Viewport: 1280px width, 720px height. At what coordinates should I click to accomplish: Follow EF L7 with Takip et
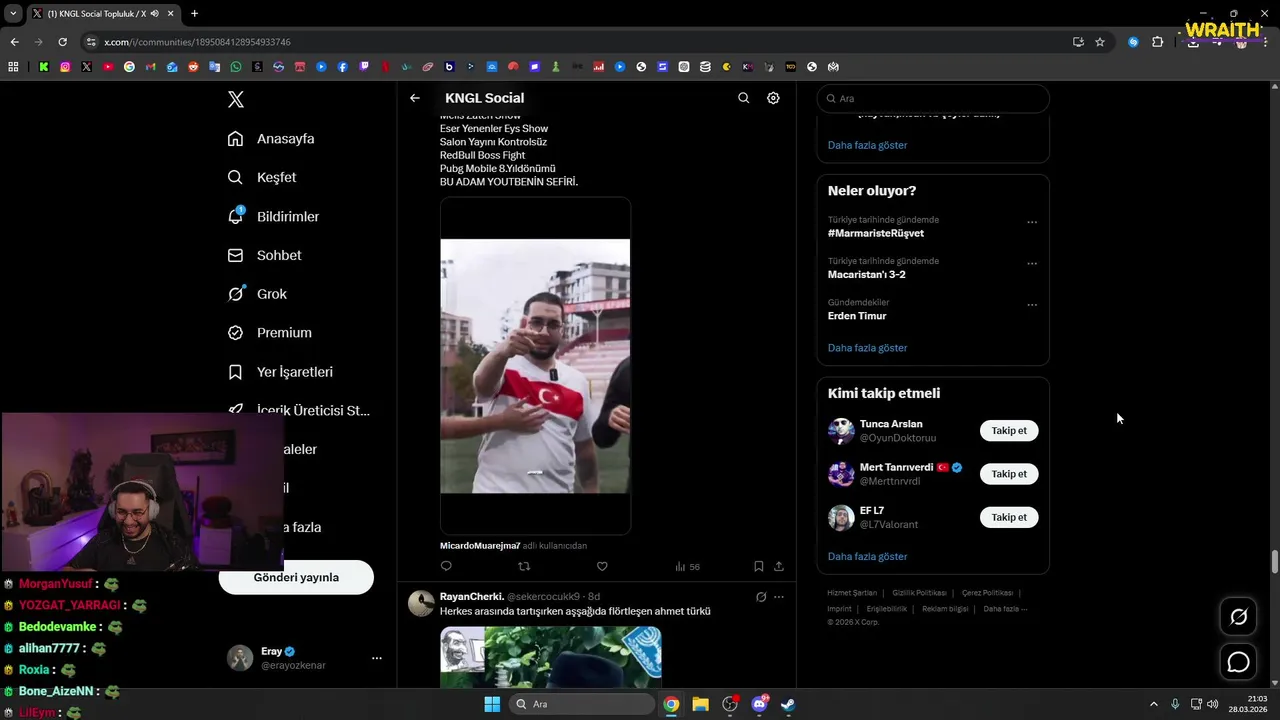click(x=1009, y=517)
